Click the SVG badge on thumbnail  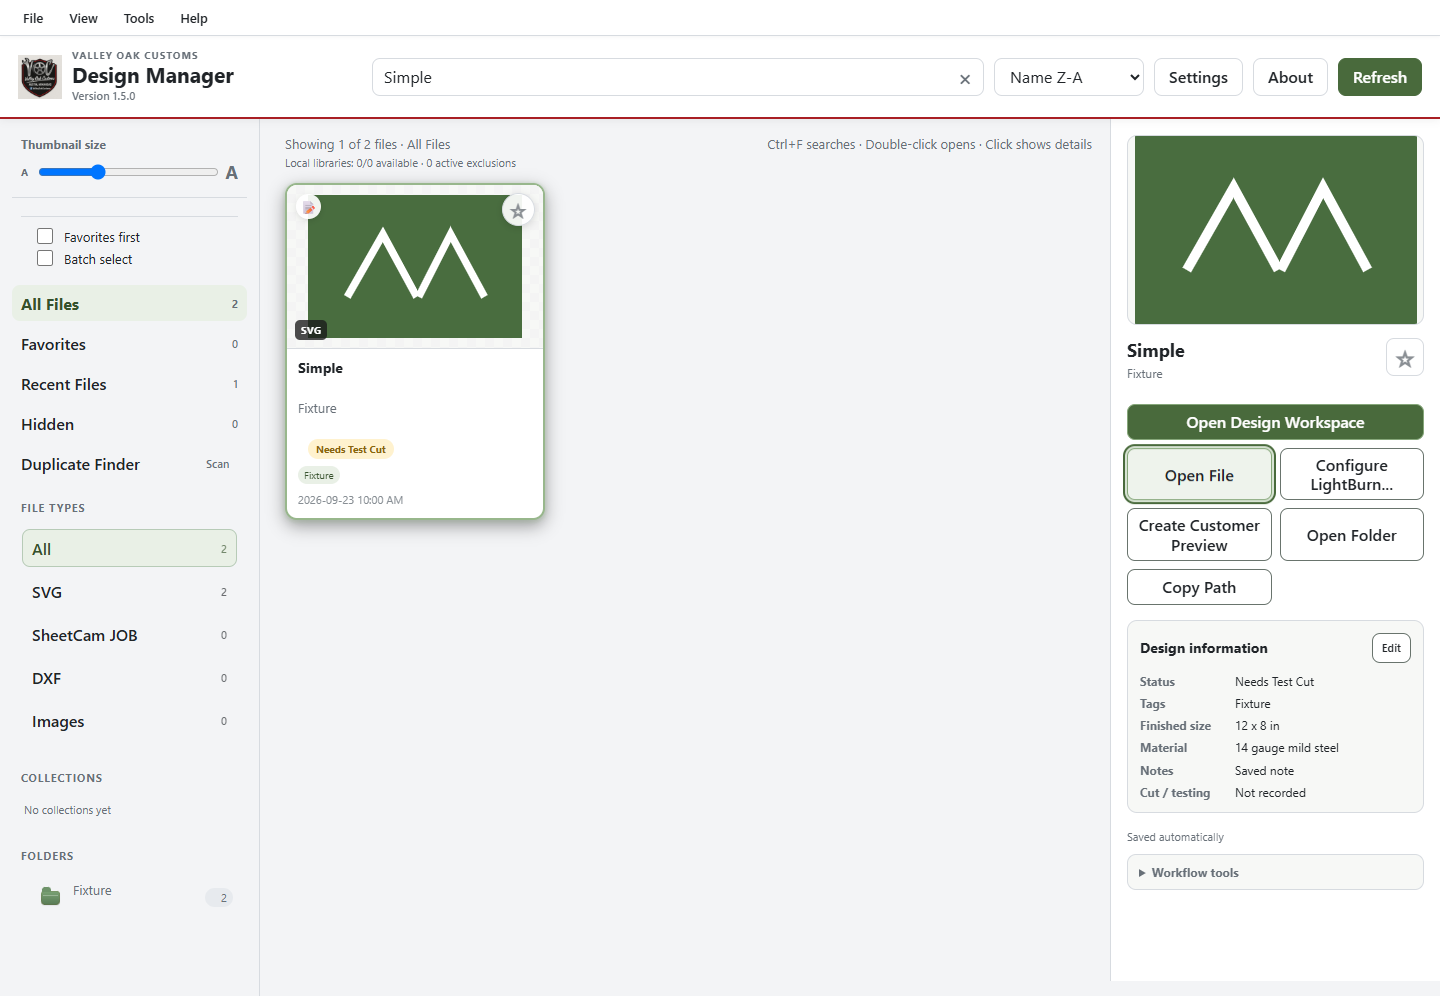(311, 330)
